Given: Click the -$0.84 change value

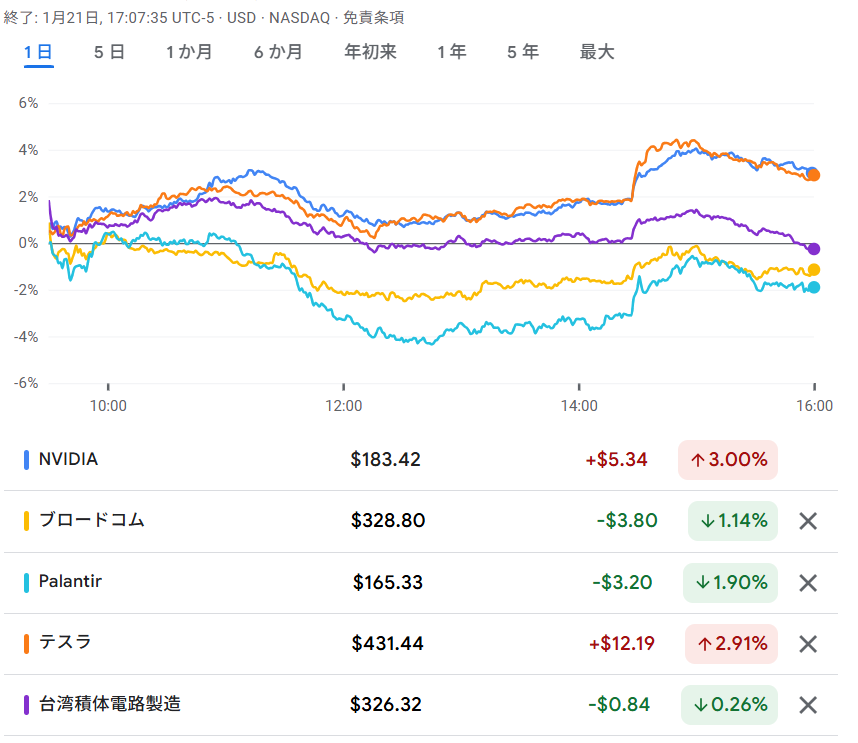Looking at the screenshot, I should tap(619, 704).
